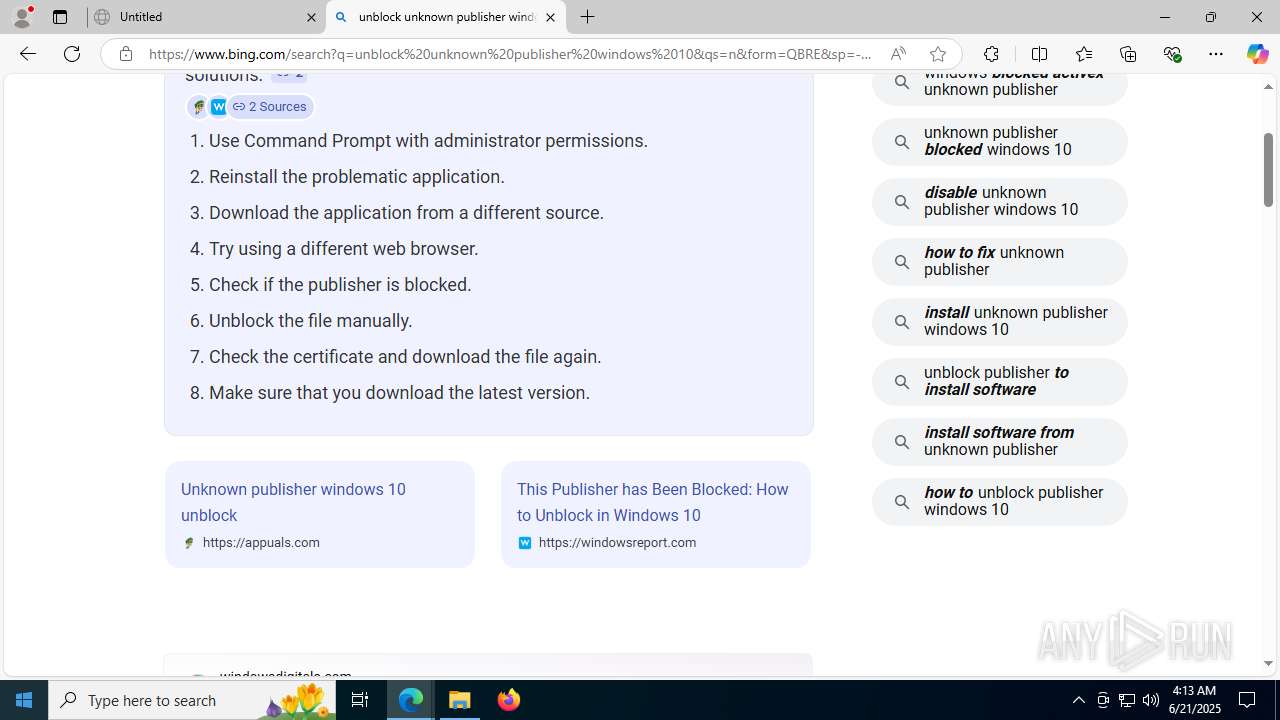Open Extensions puzzle icon
This screenshot has width=1280, height=720.
(x=991, y=54)
